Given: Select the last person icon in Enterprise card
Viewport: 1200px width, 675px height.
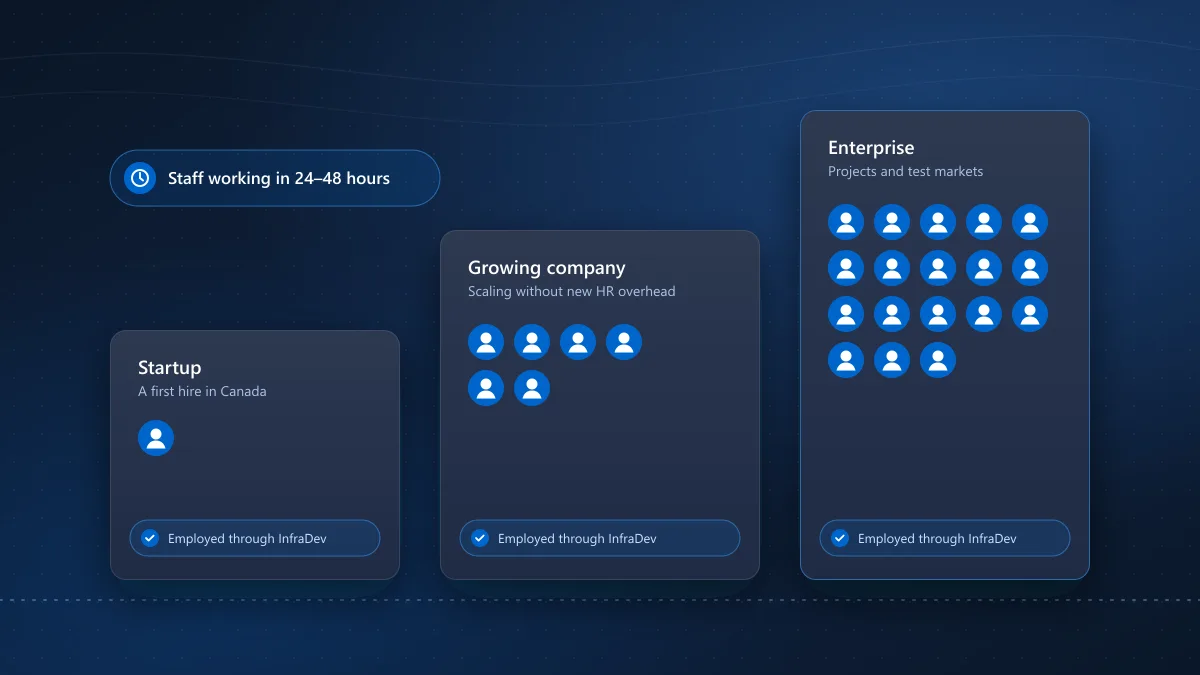Looking at the screenshot, I should coord(938,360).
